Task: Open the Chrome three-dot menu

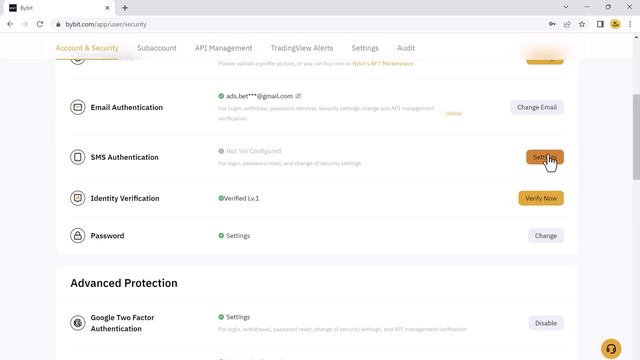Action: (x=630, y=24)
